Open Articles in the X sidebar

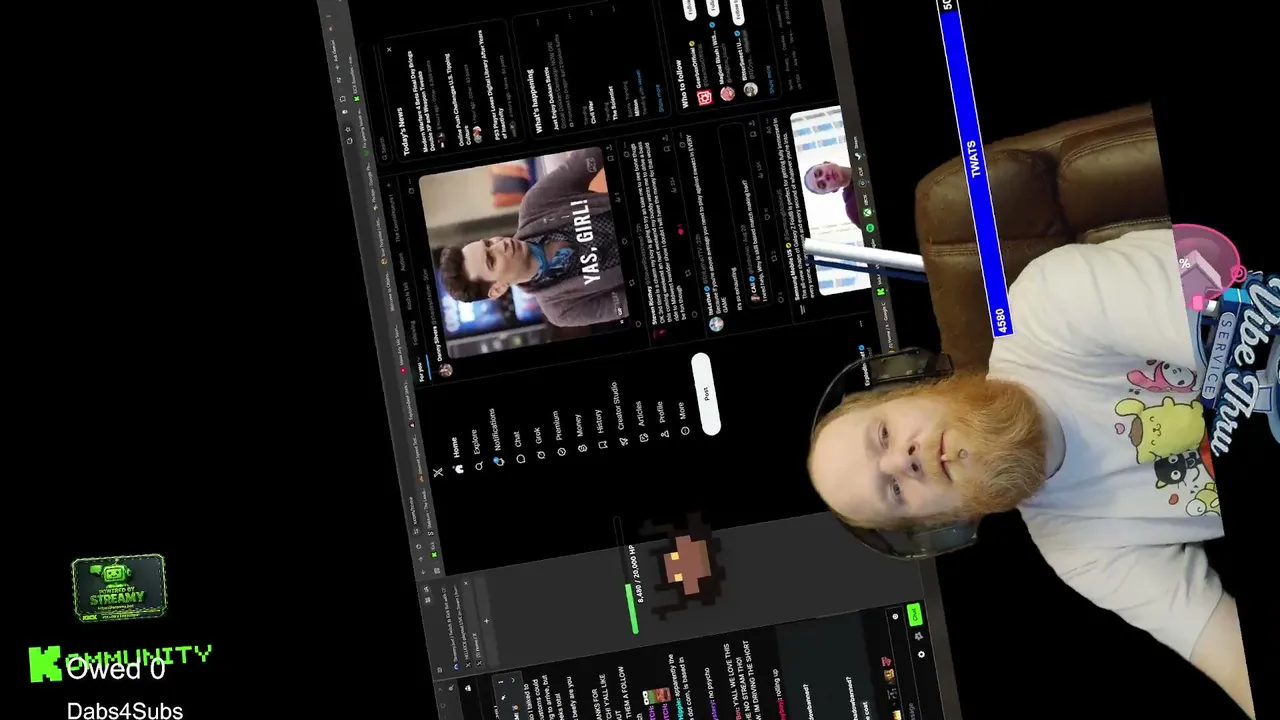tap(642, 423)
